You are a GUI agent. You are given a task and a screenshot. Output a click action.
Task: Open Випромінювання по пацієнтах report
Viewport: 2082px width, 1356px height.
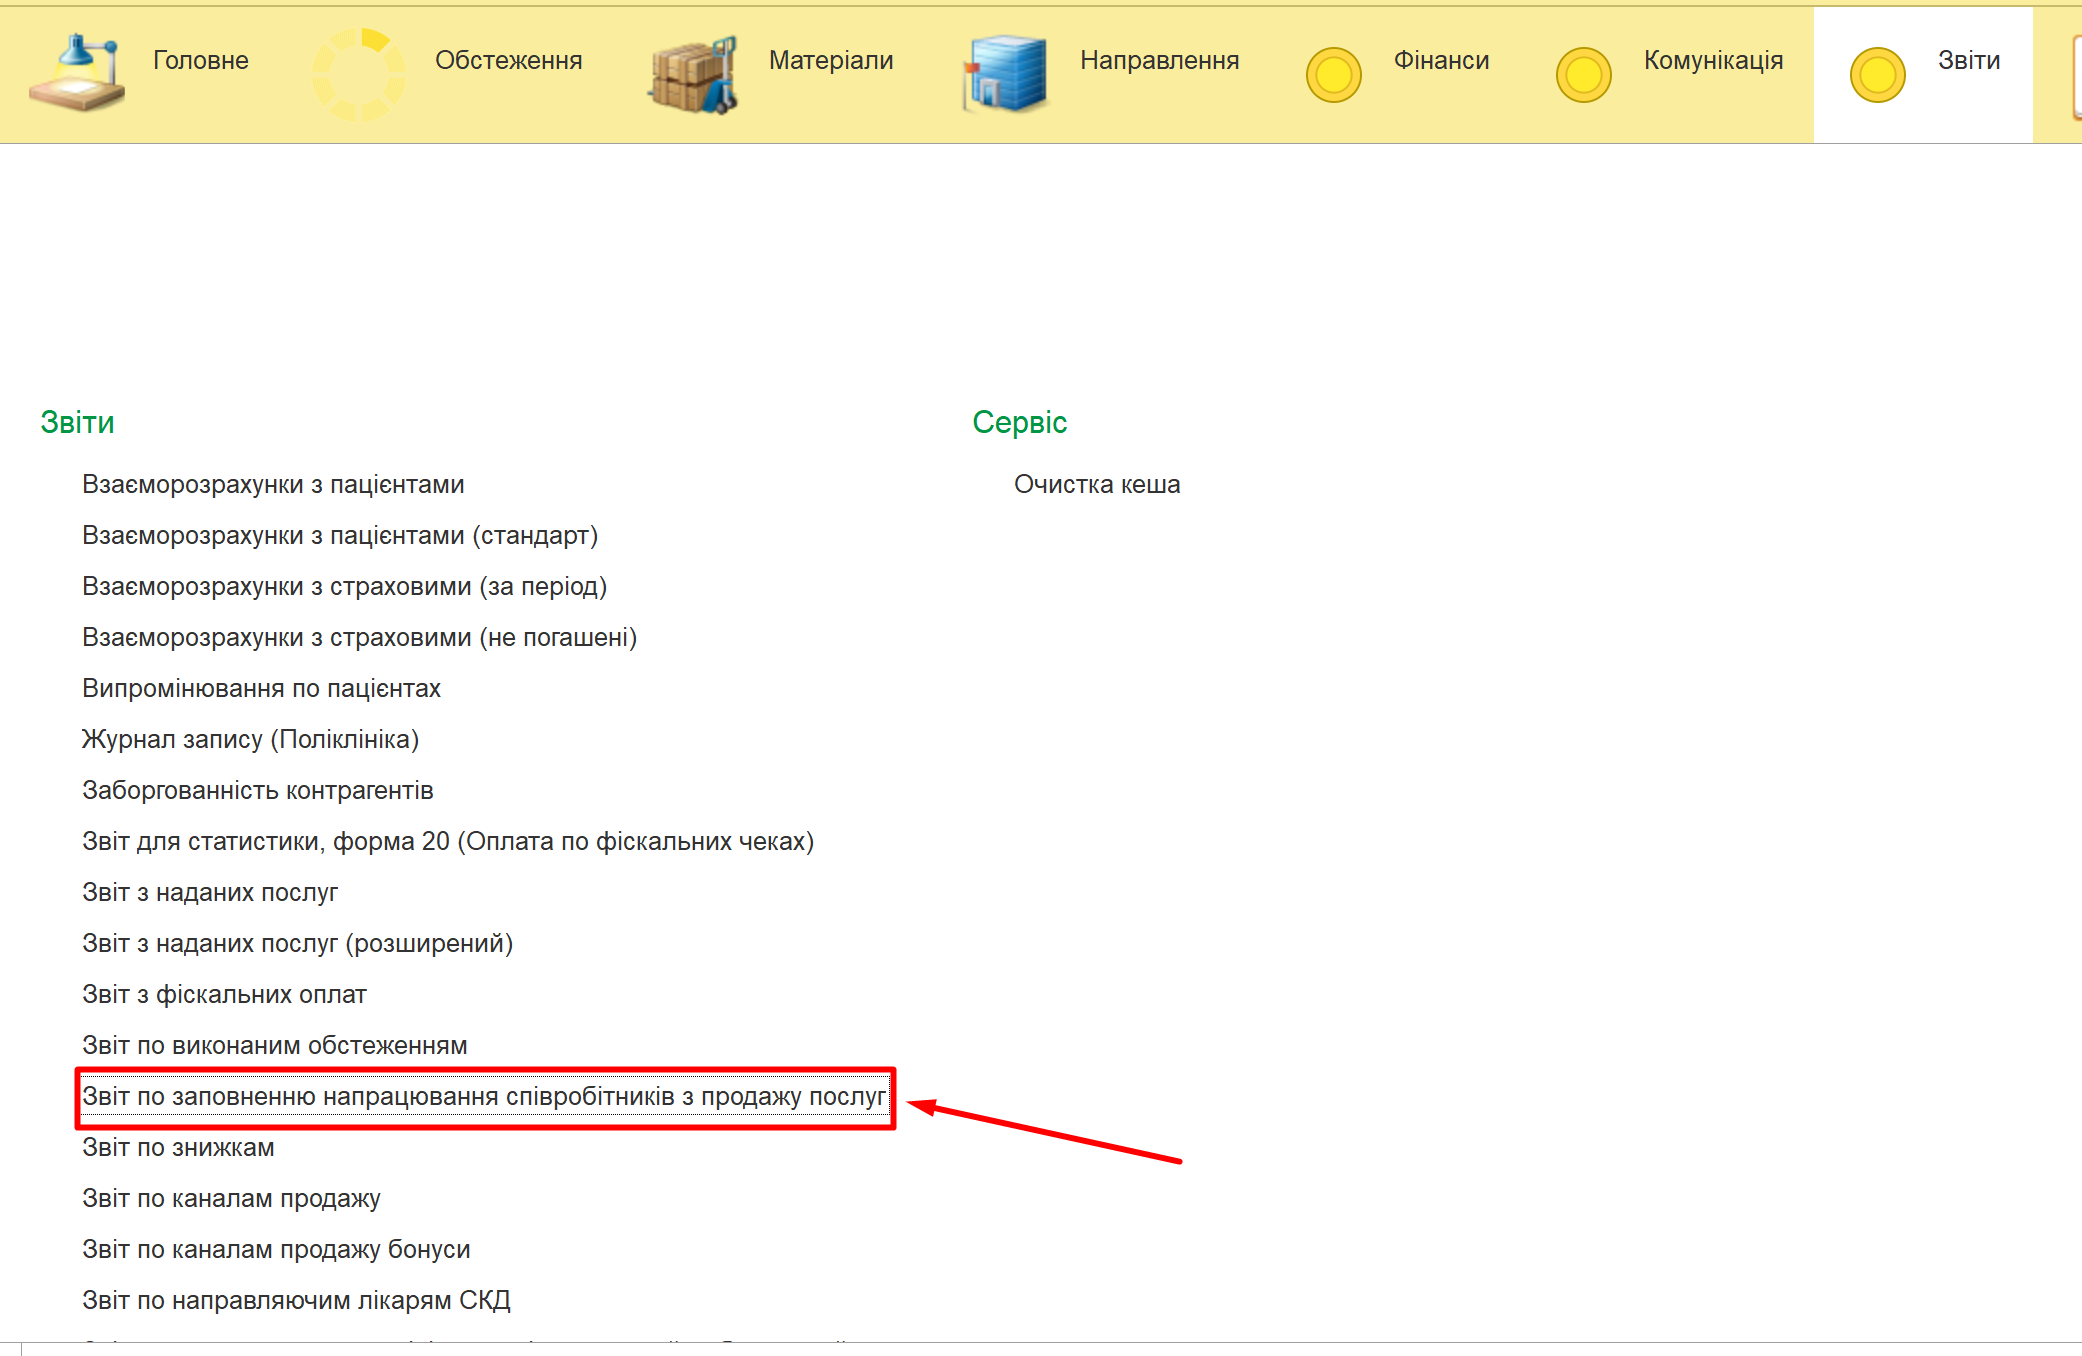[261, 688]
